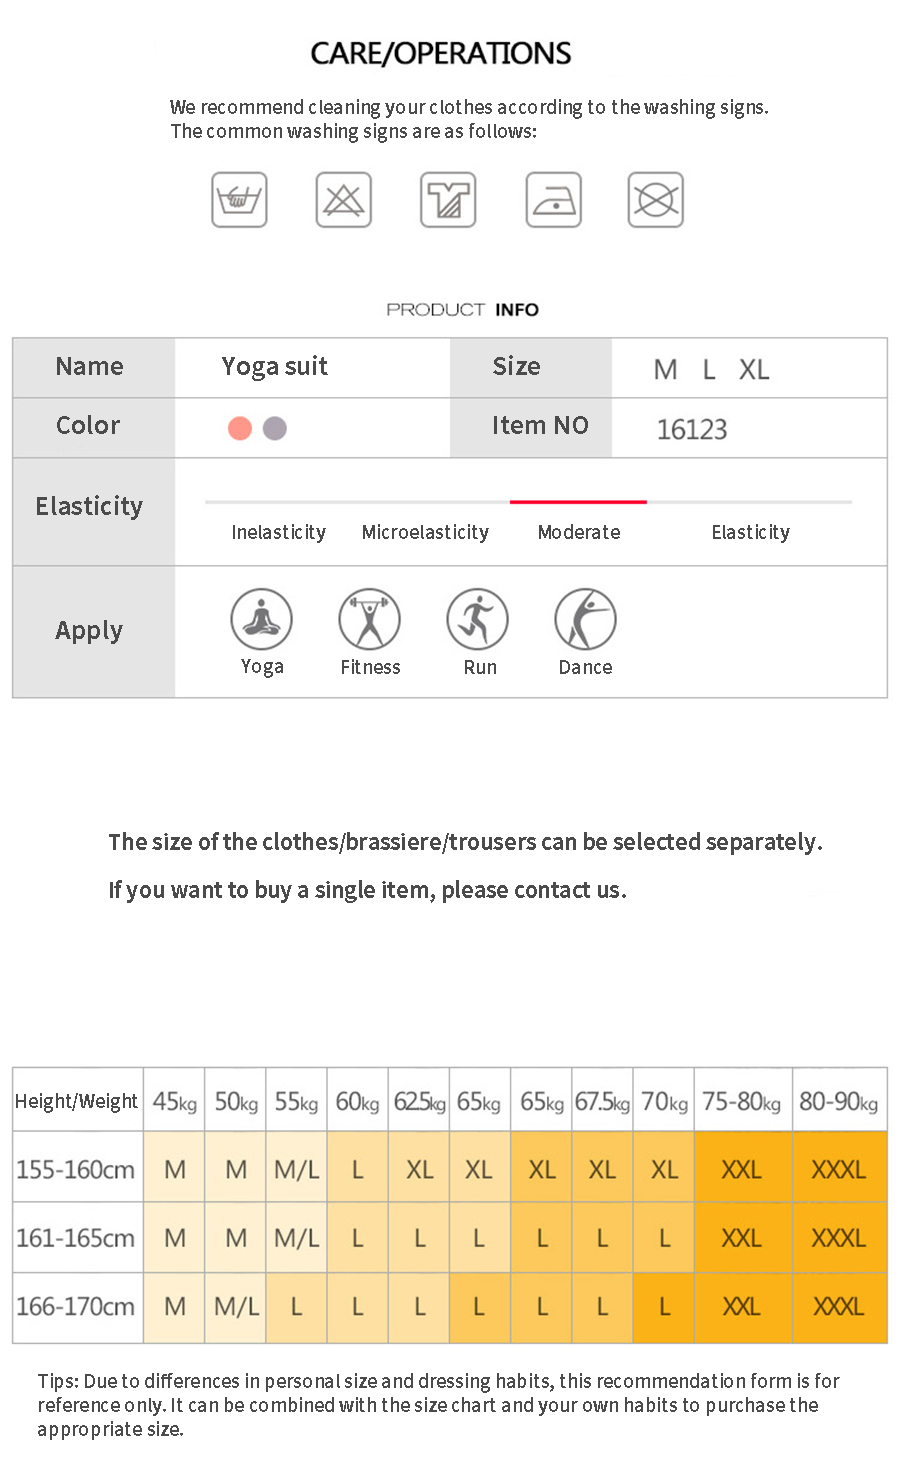This screenshot has height=1458, width=900.
Task: Click the Fitness weightlifting icon
Action: 369,620
